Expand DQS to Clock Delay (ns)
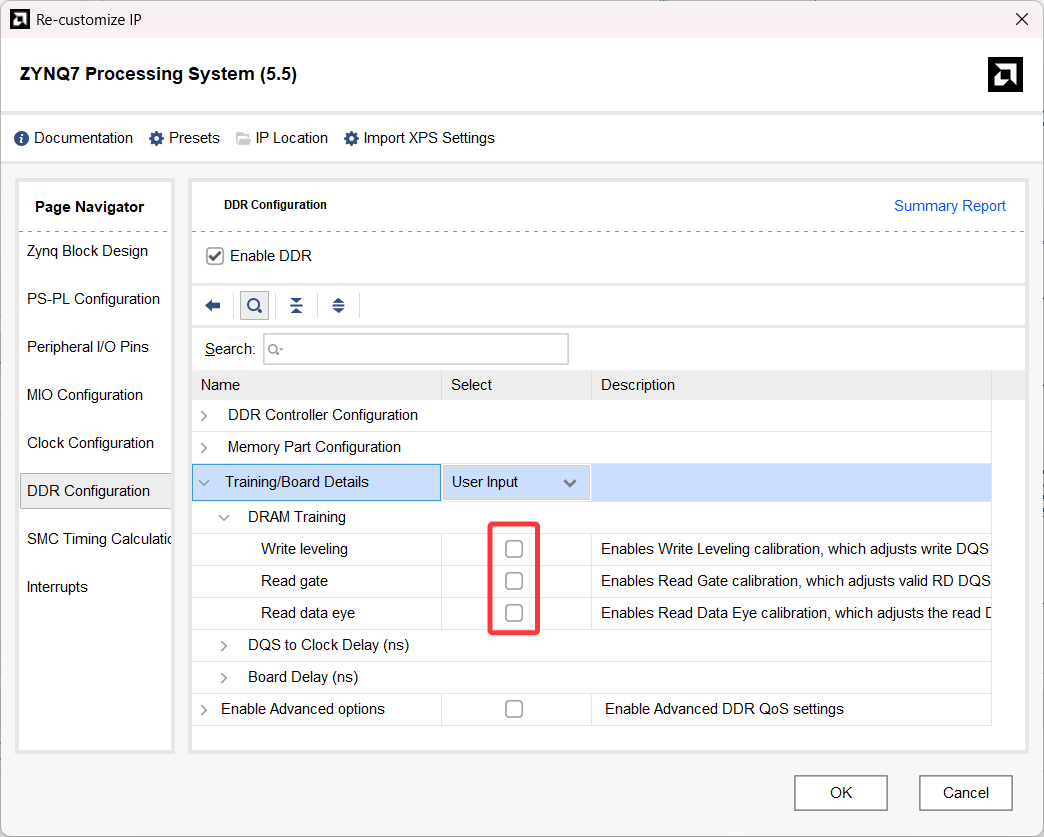Image resolution: width=1044 pixels, height=837 pixels. [224, 646]
